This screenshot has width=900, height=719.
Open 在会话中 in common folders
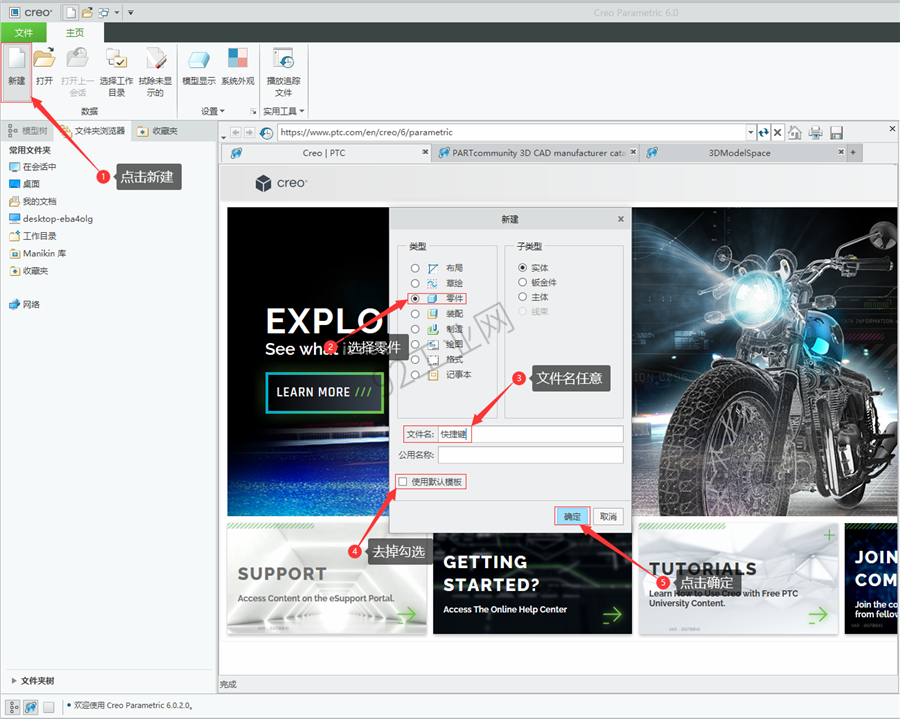33,167
